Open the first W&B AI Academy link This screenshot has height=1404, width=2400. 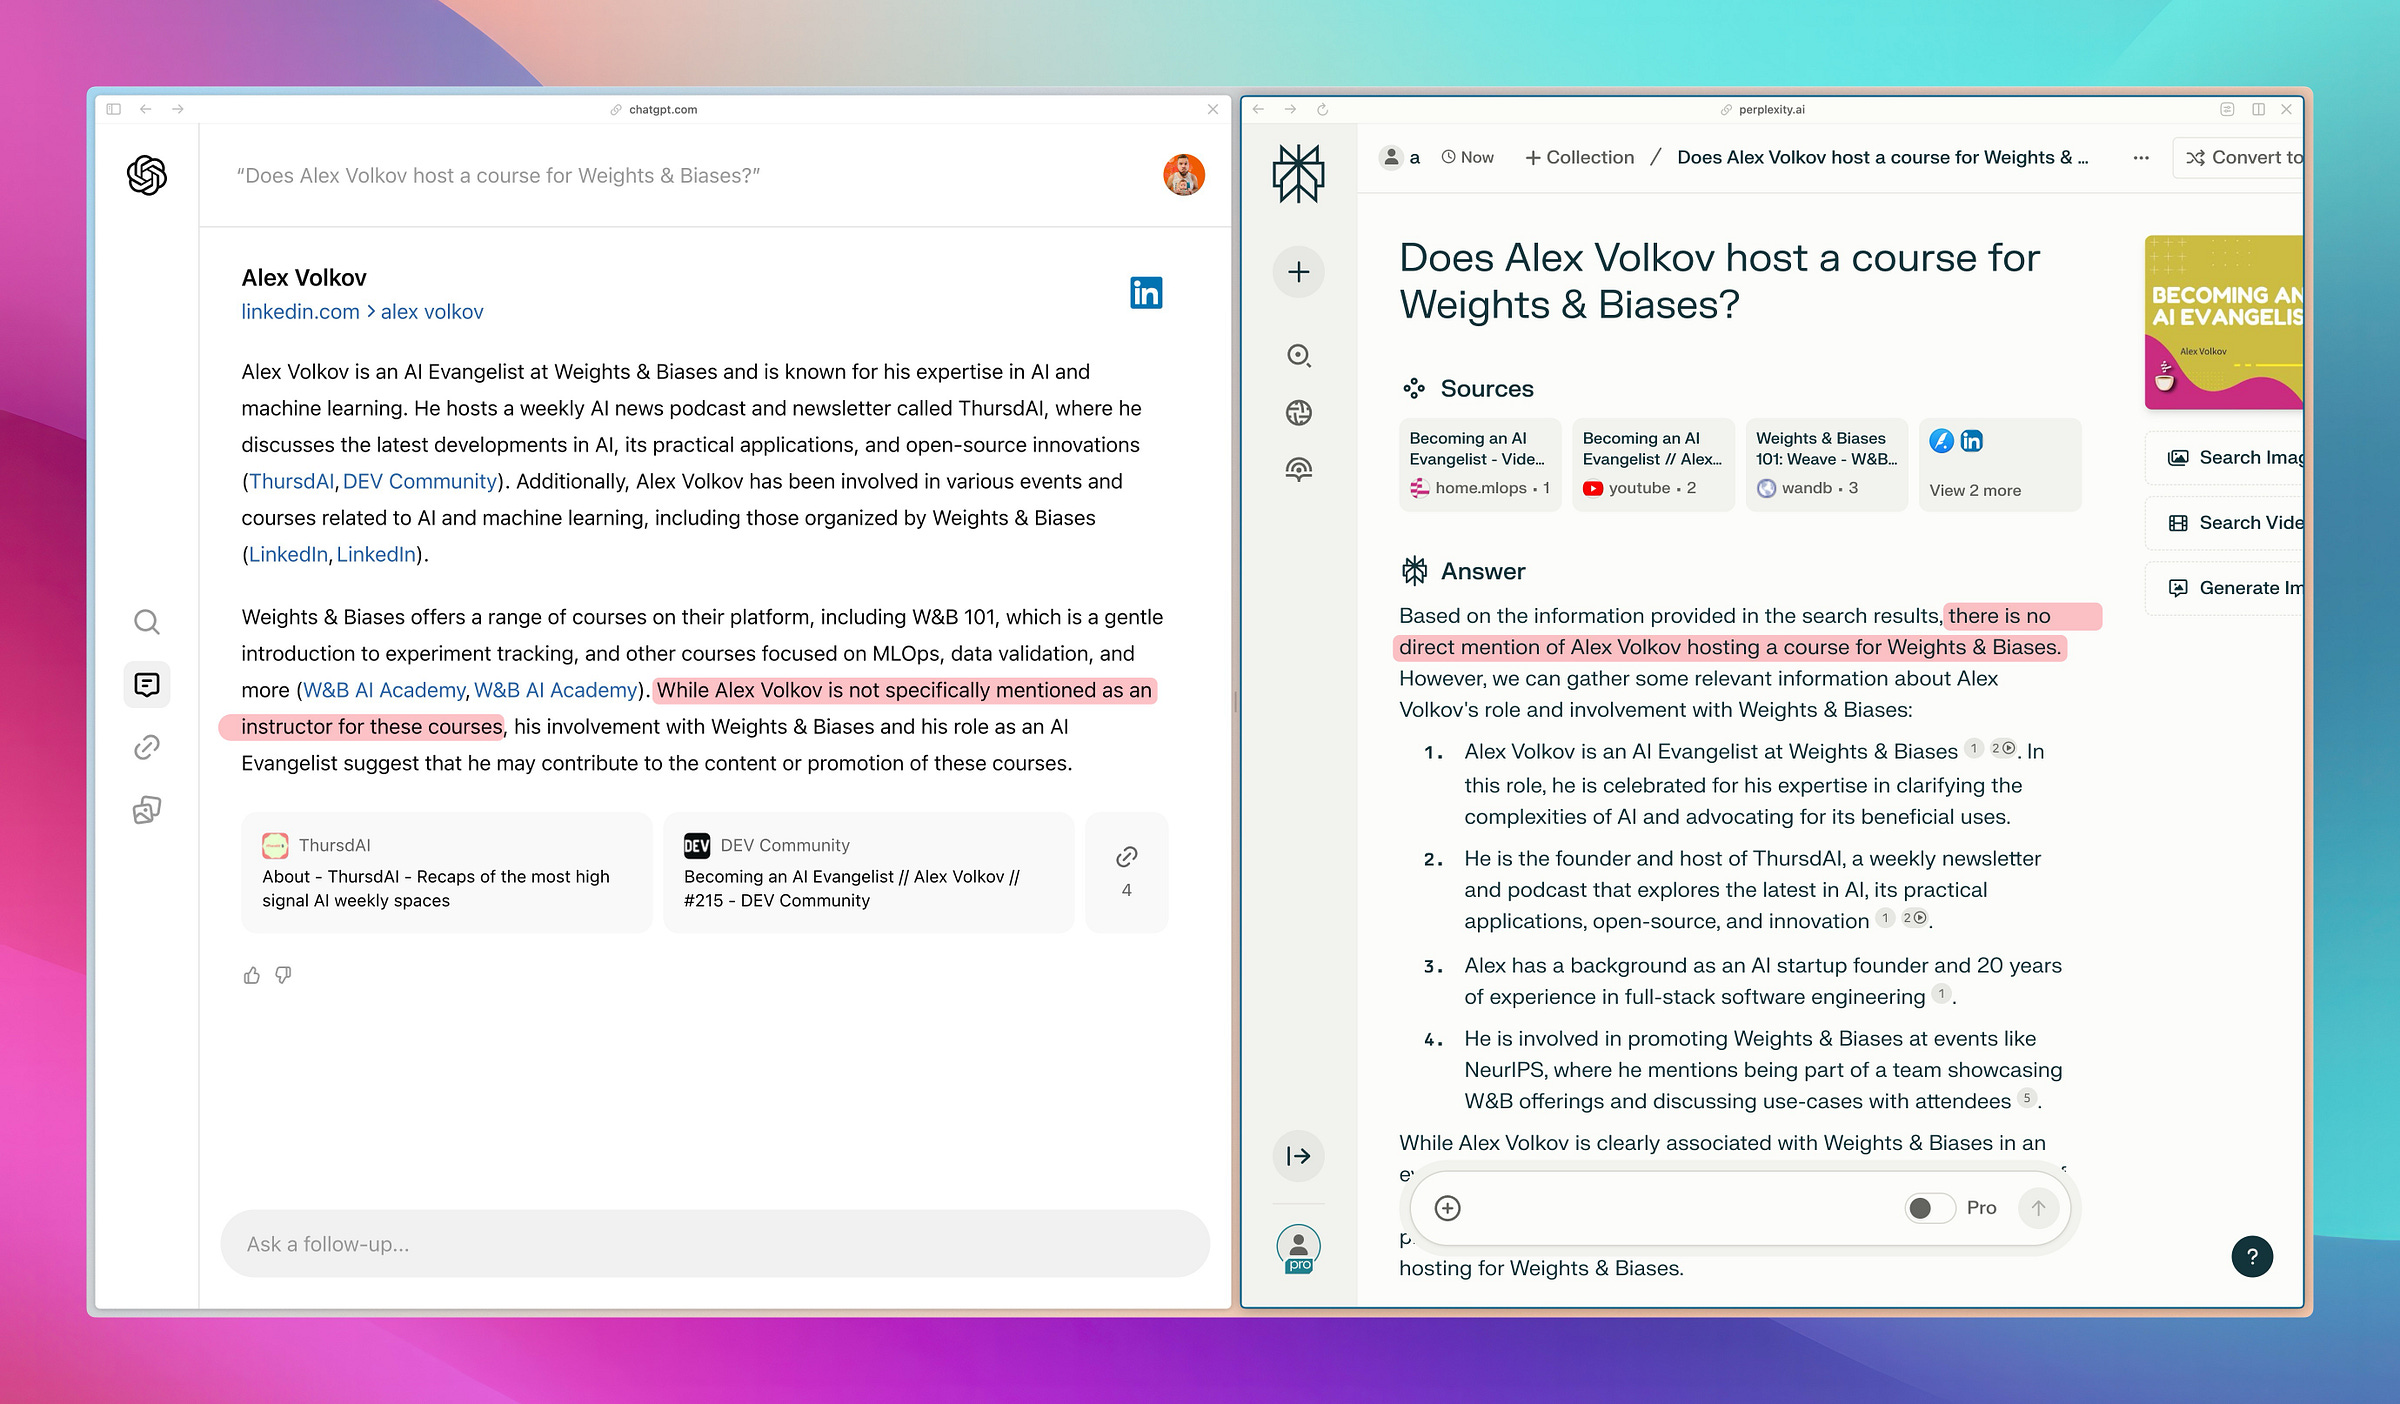(383, 690)
